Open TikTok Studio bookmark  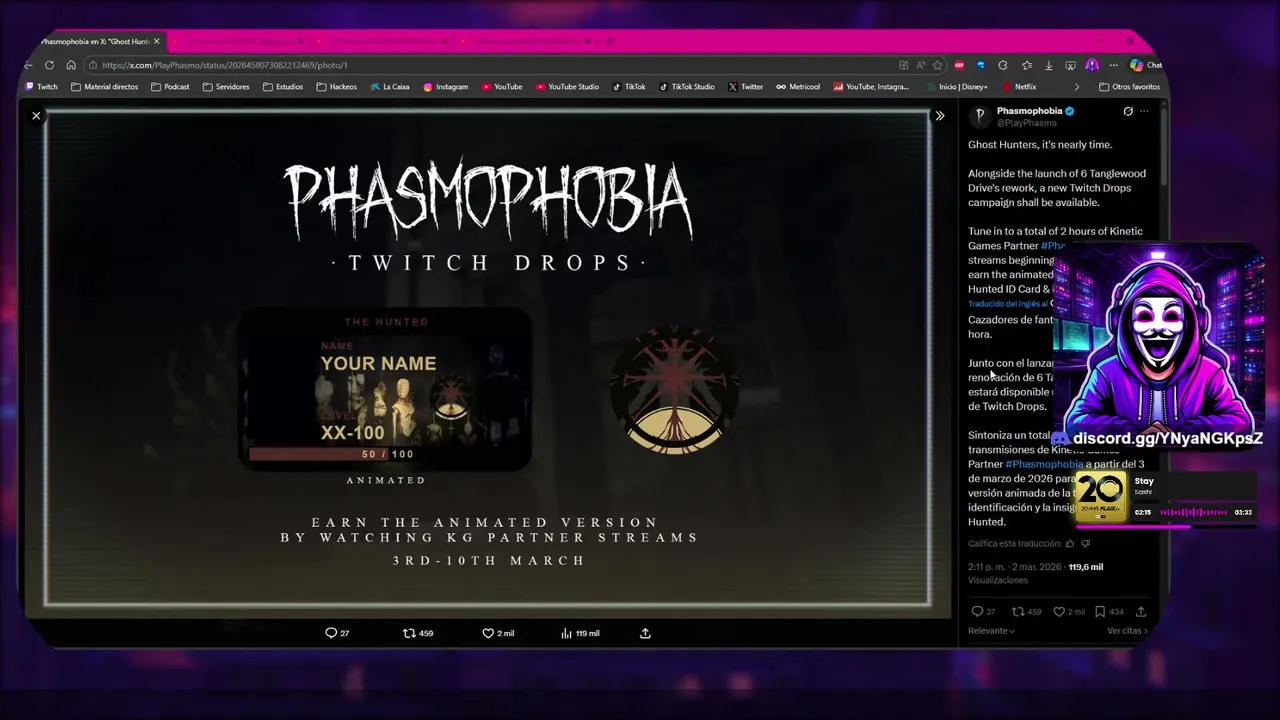[686, 87]
